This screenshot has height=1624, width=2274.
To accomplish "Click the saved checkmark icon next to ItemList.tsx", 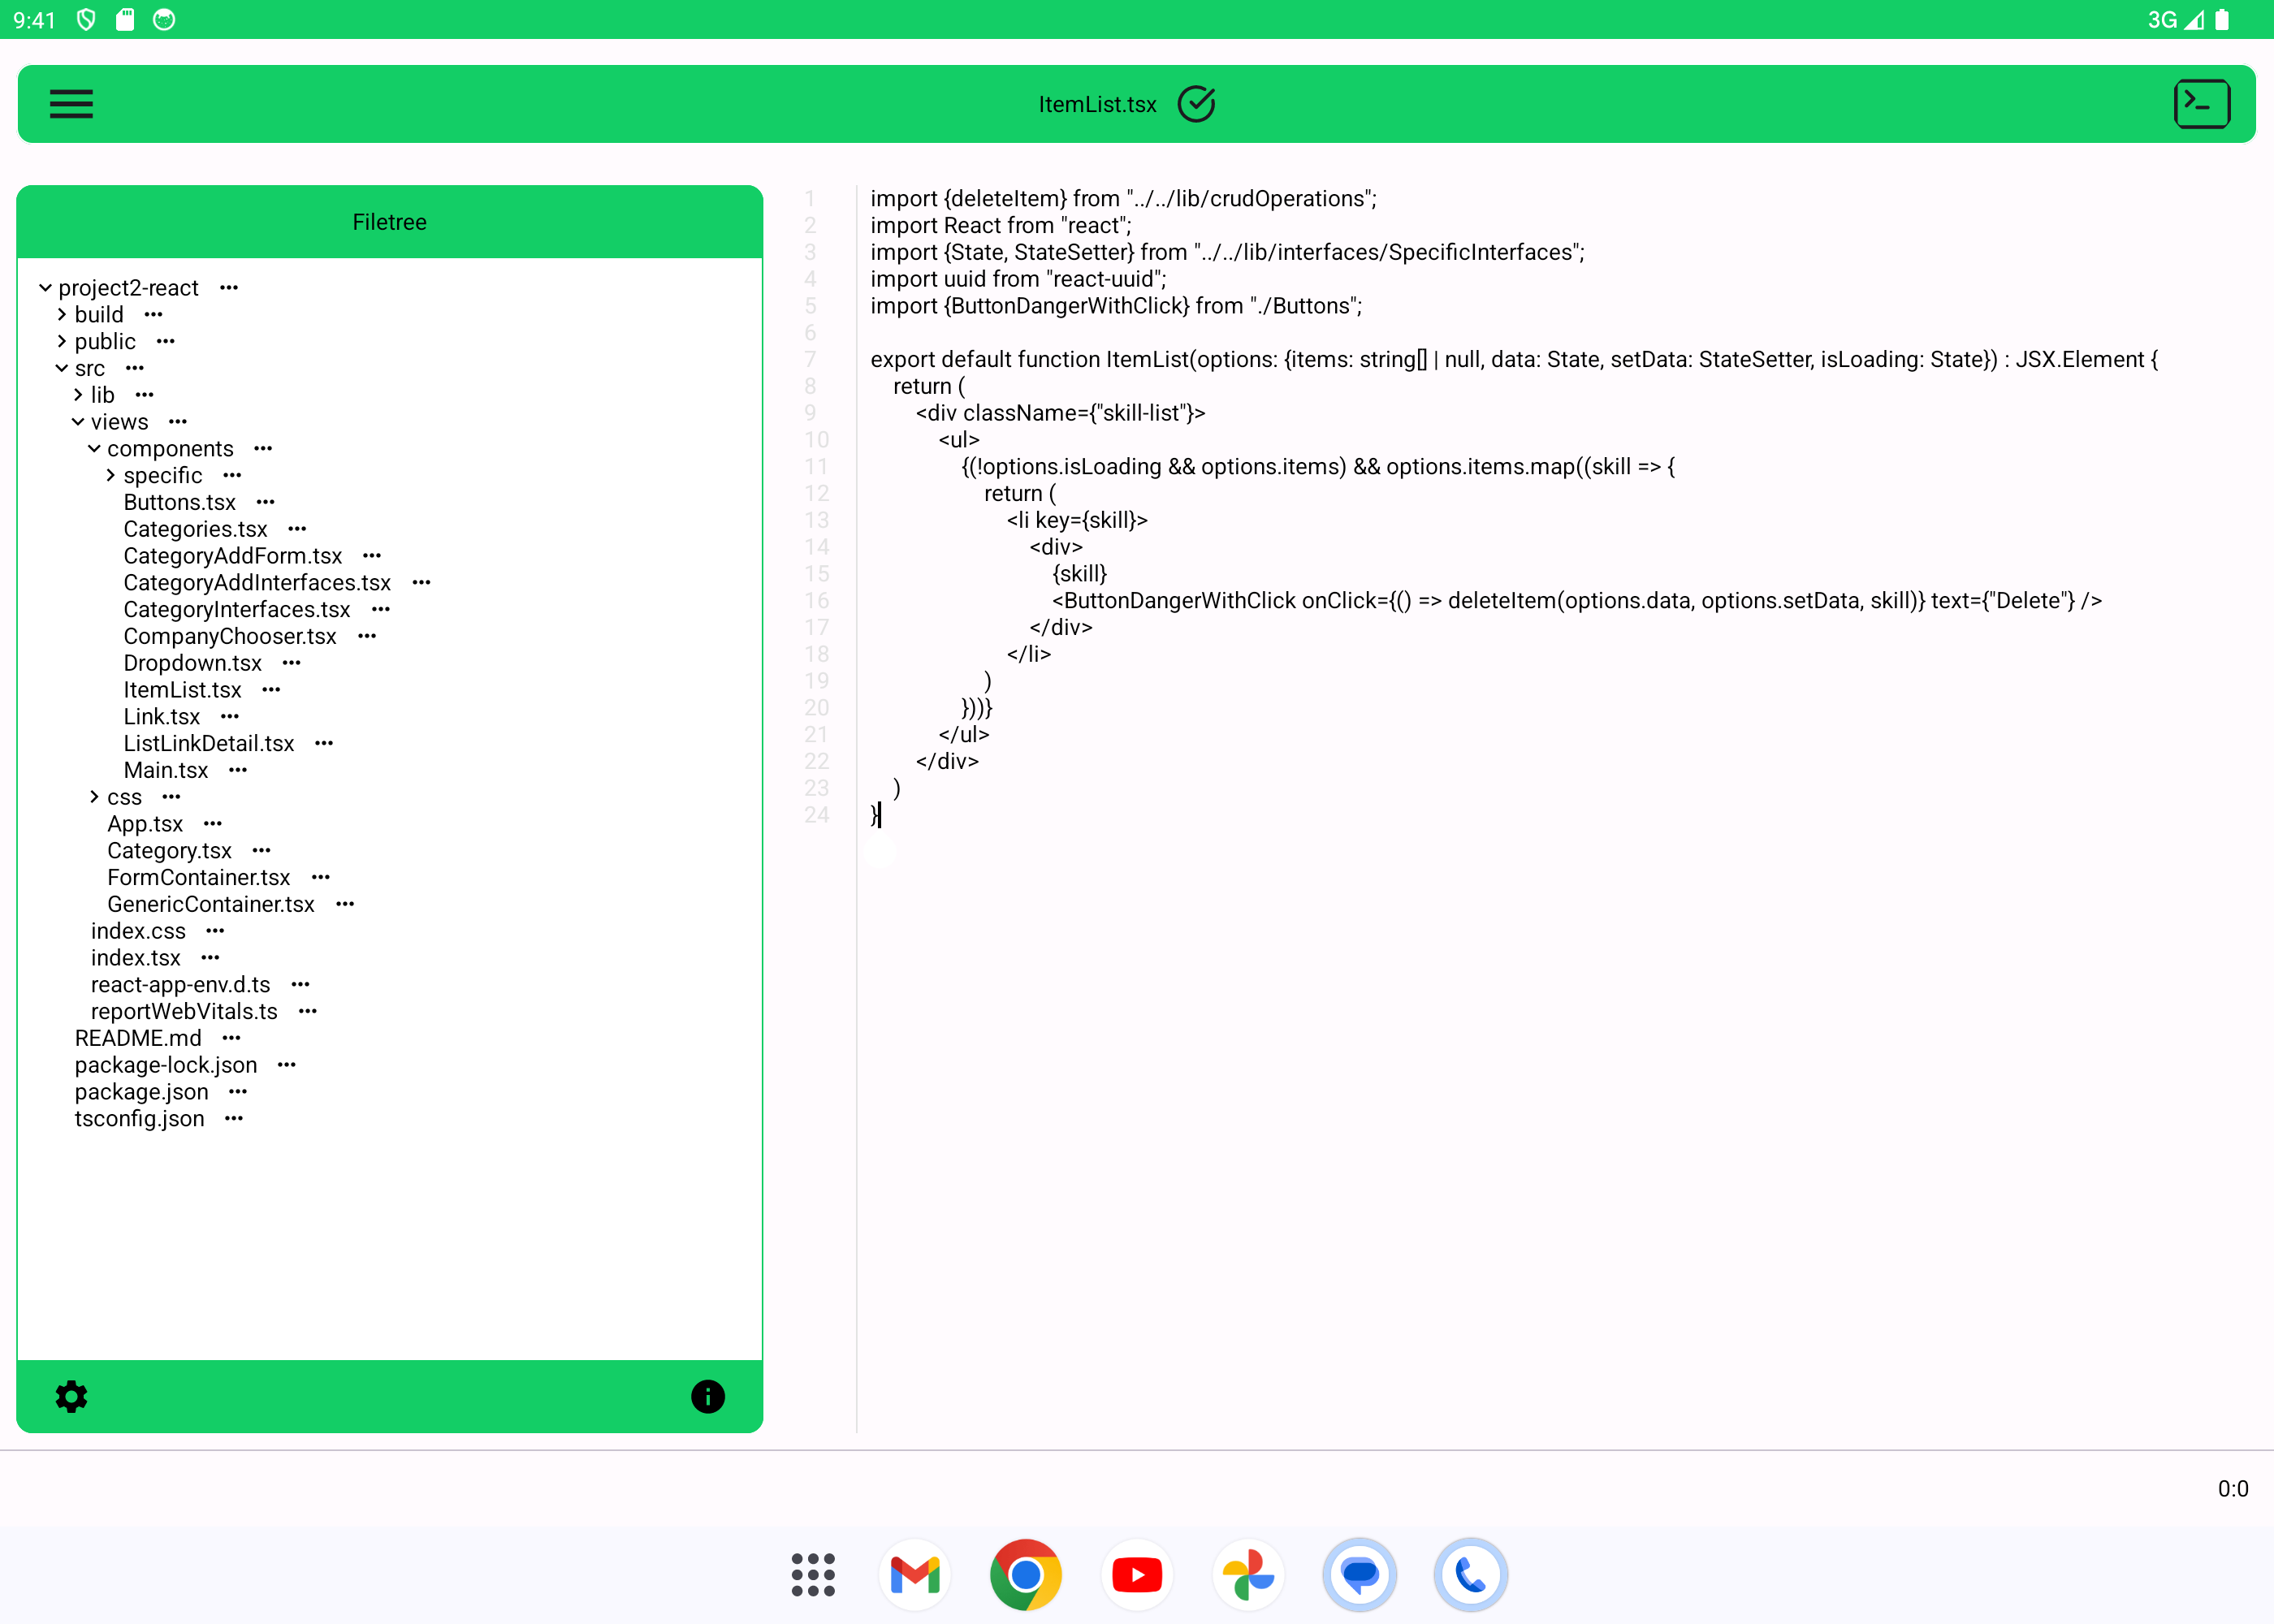I will pos(1196,104).
